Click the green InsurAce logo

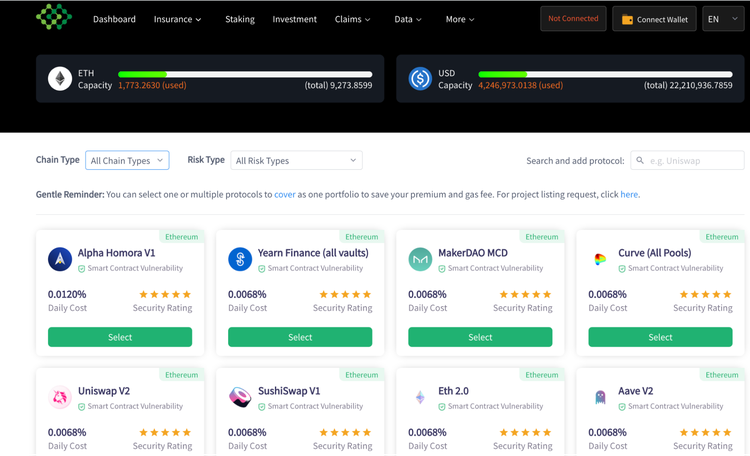[x=54, y=17]
